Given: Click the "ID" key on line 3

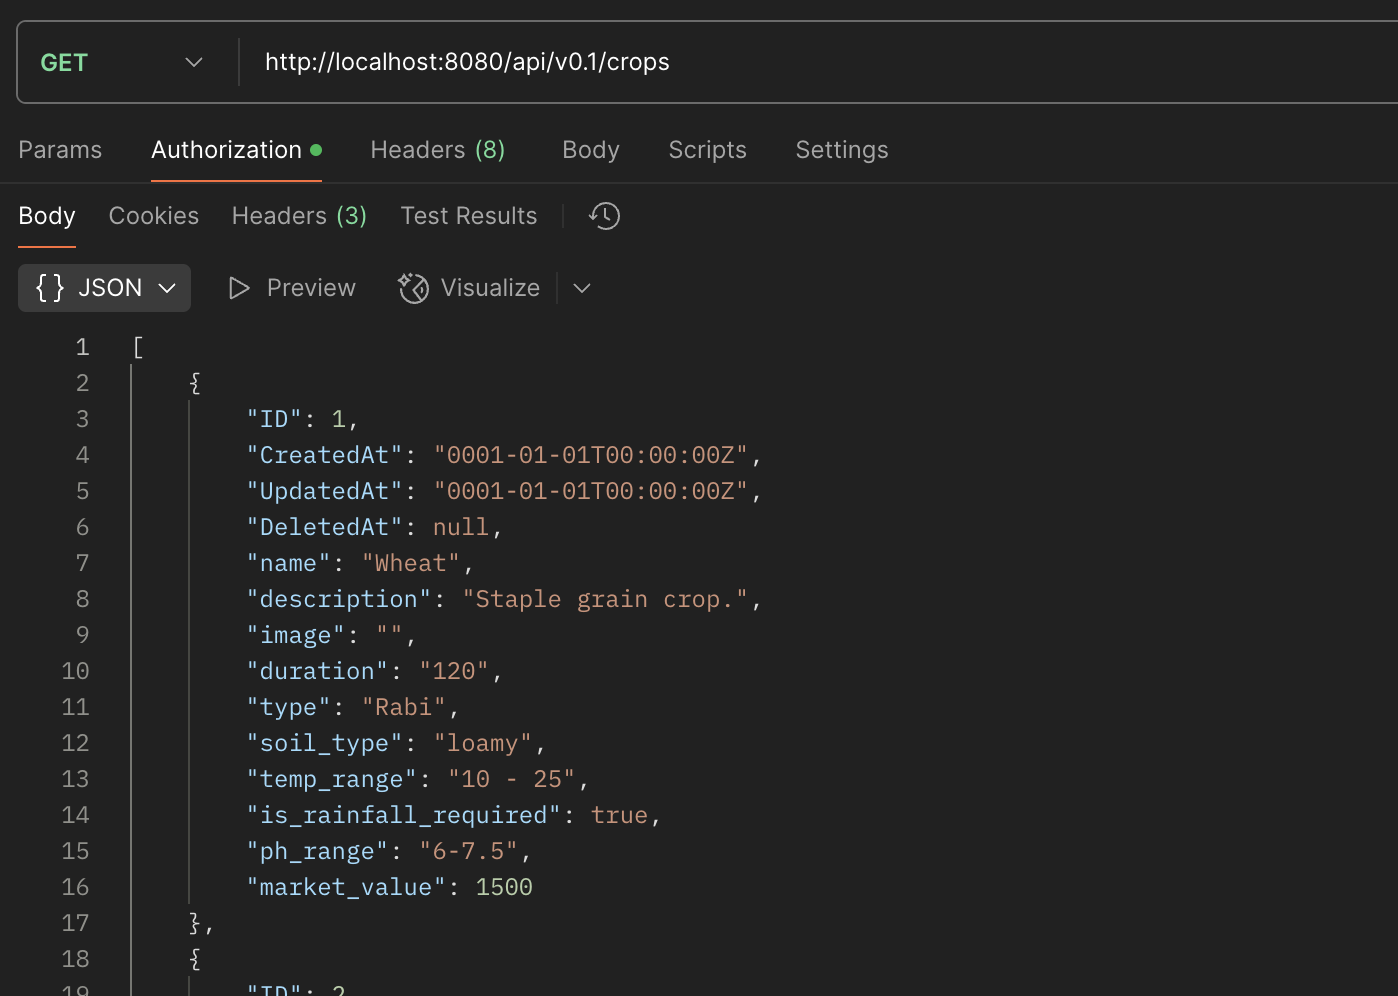Looking at the screenshot, I should 274,419.
